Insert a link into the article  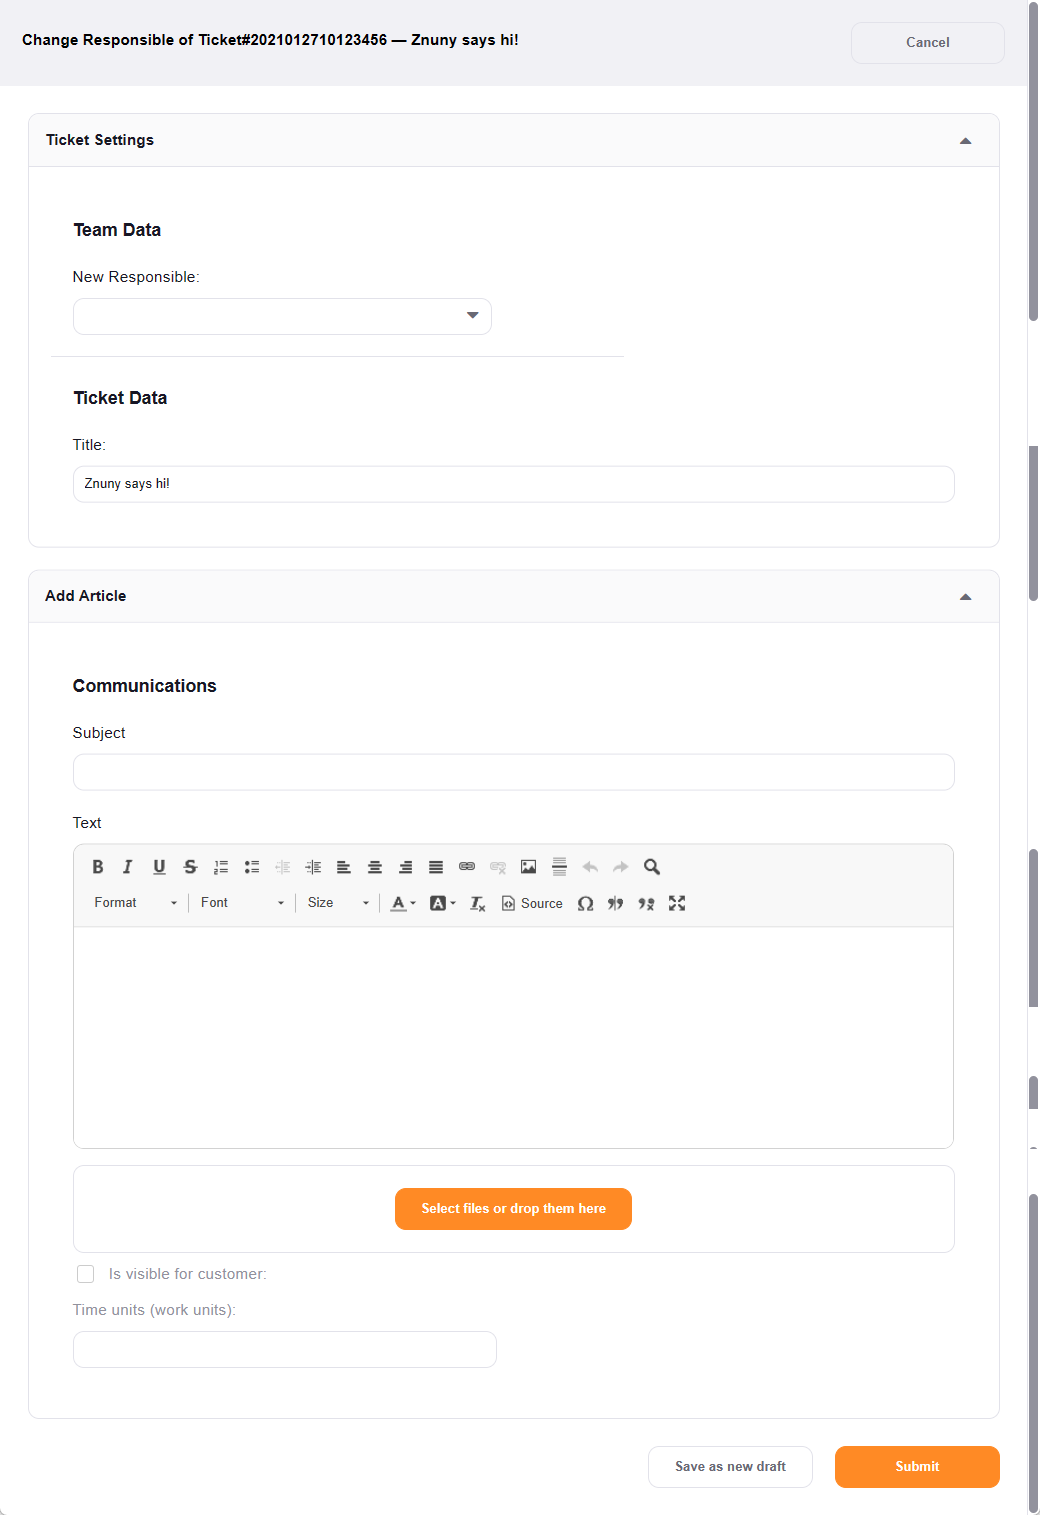tap(467, 867)
